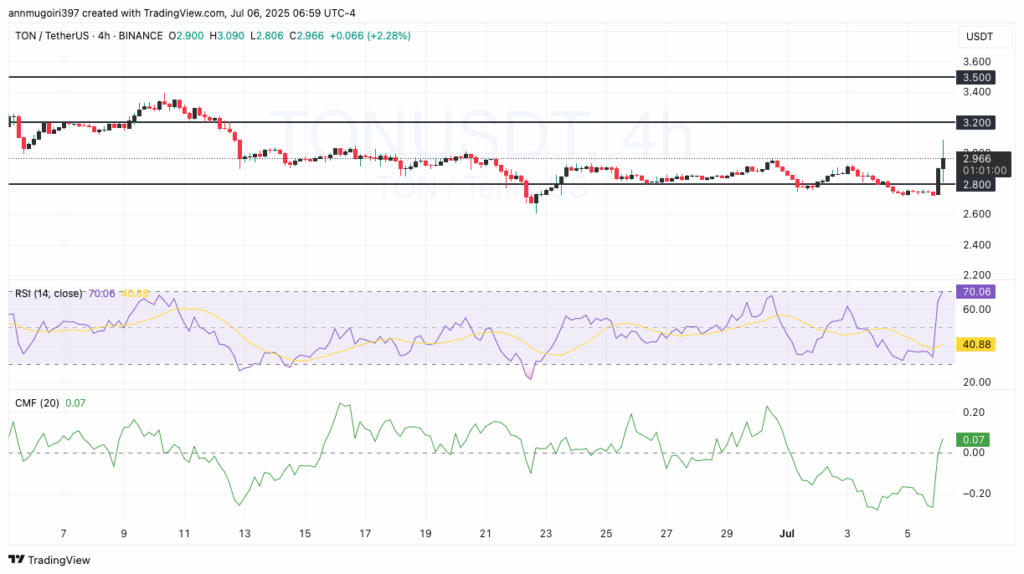
Task: Click date 17 on the time axis
Action: [365, 534]
